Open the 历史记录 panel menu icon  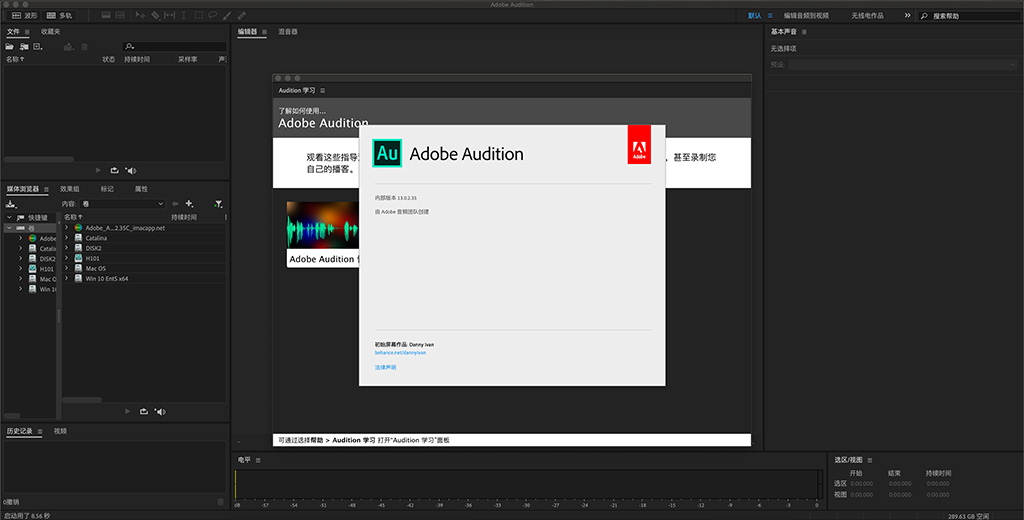coord(40,431)
